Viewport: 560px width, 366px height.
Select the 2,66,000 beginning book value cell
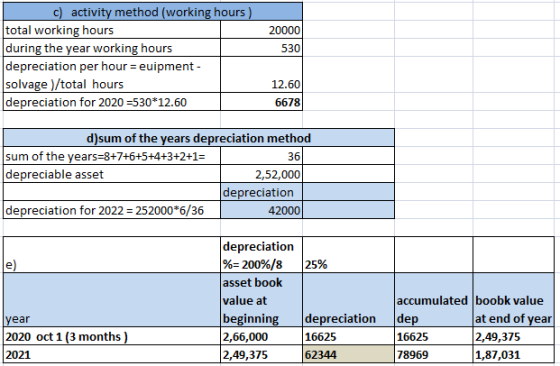(261, 336)
